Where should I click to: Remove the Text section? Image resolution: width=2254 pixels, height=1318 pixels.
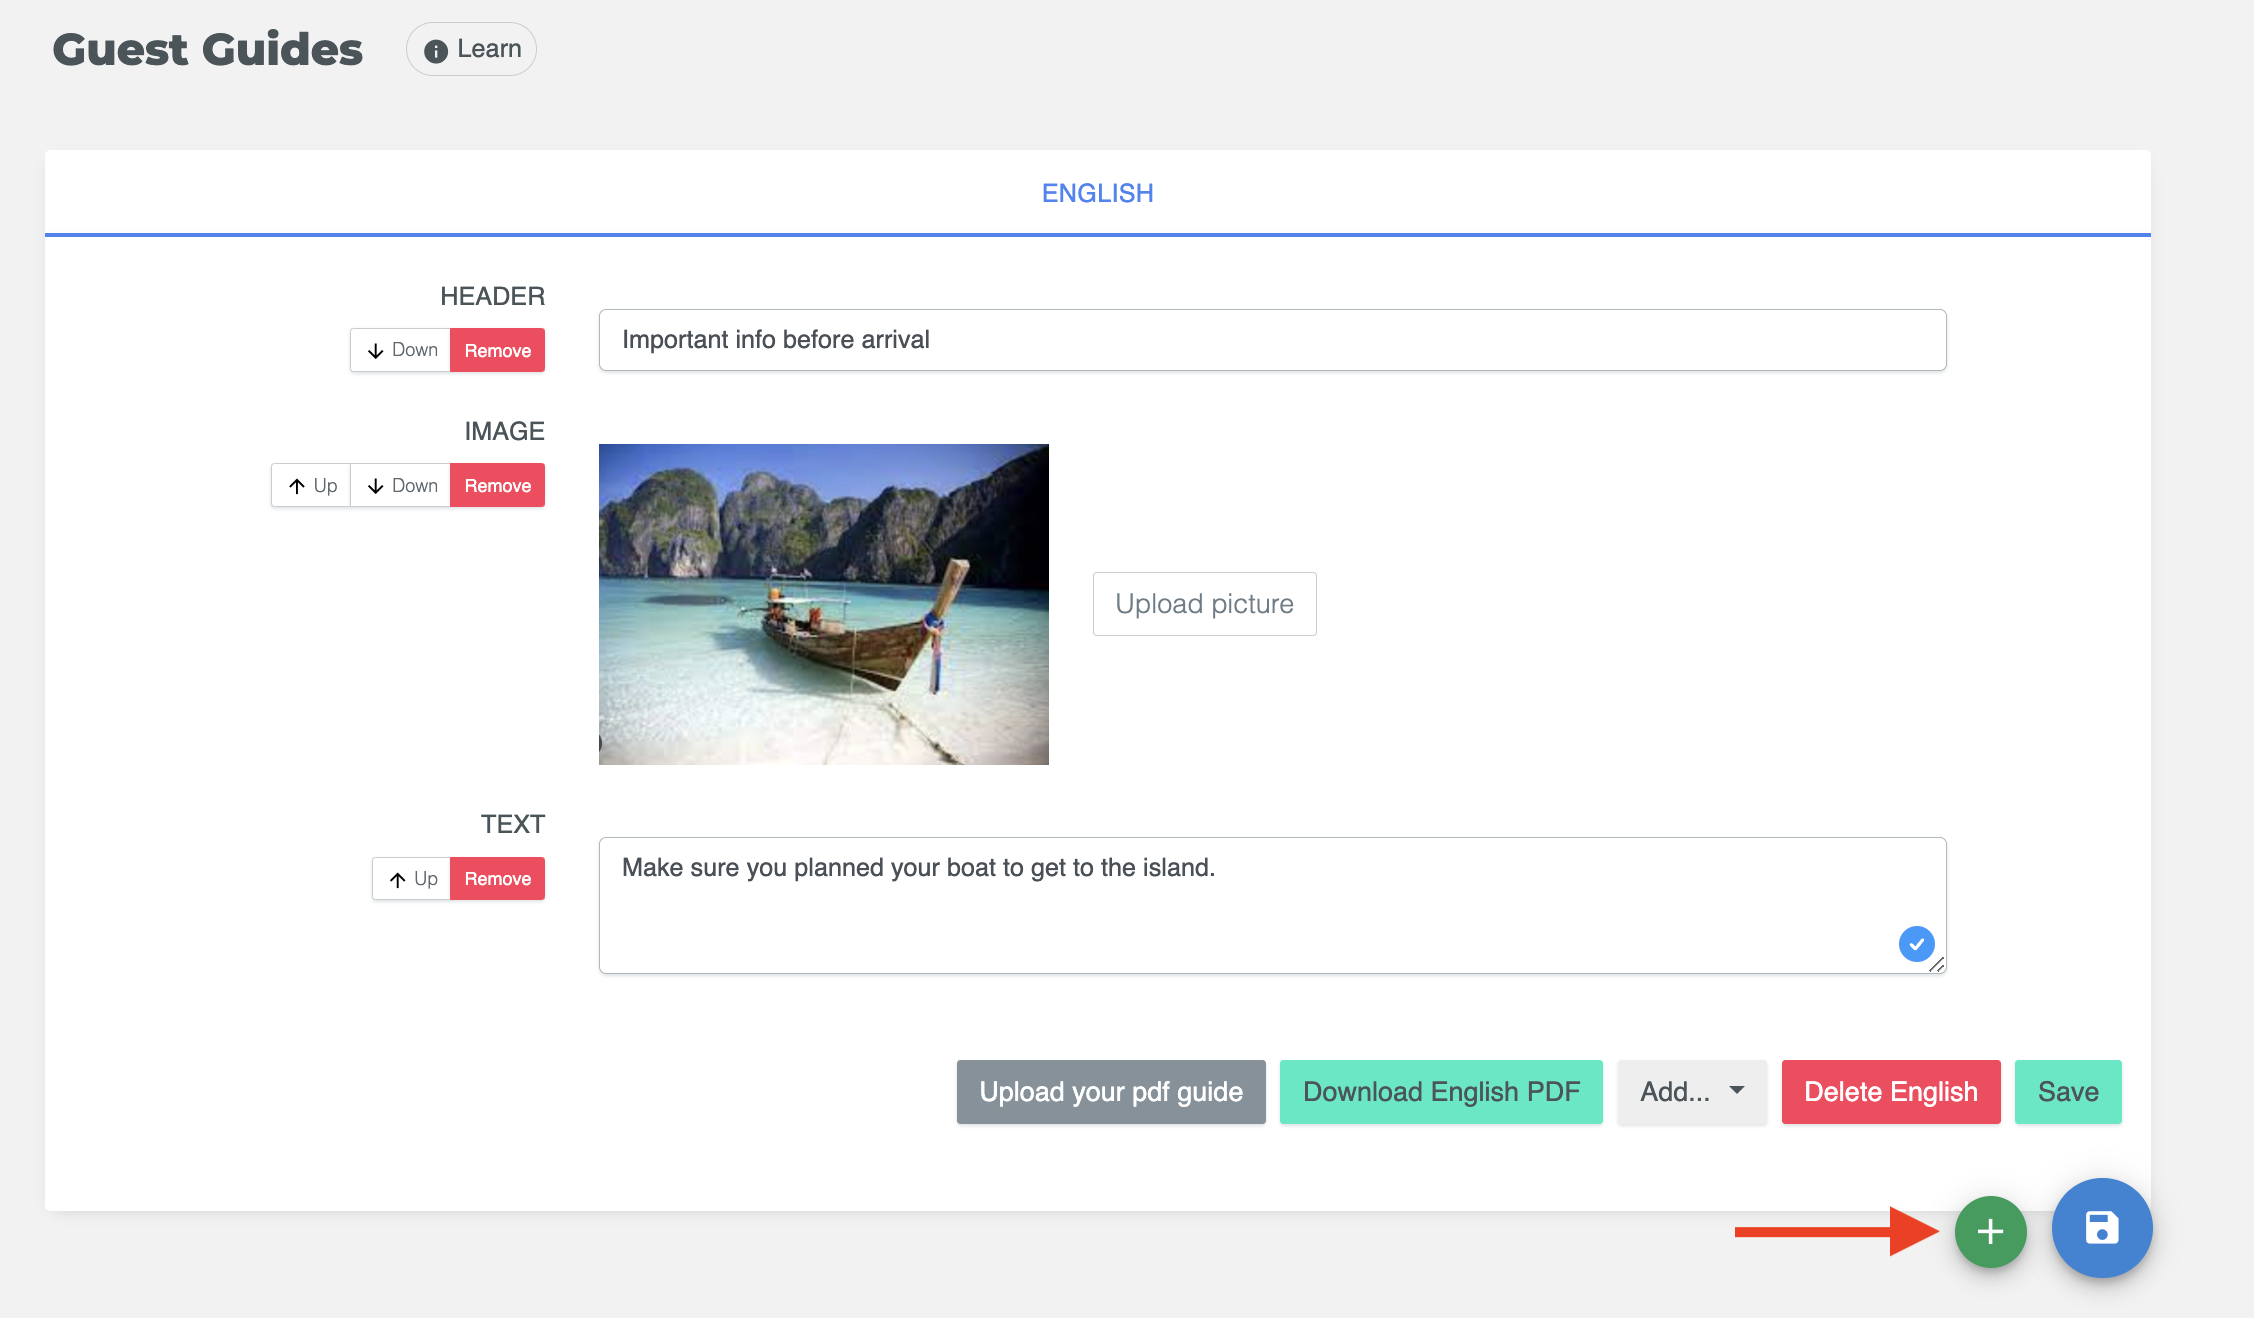[497, 878]
